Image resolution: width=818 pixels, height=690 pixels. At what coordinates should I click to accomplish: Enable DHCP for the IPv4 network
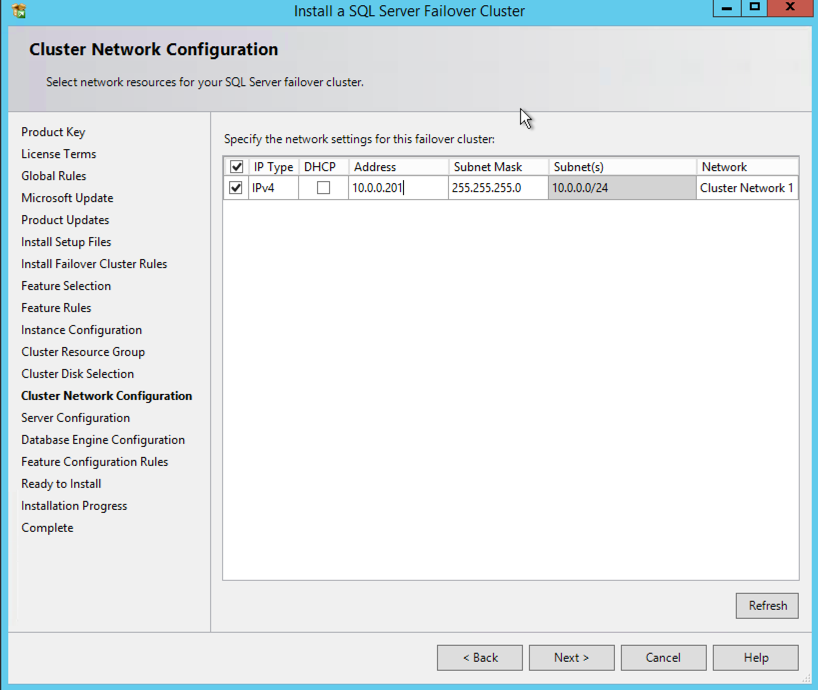click(323, 188)
